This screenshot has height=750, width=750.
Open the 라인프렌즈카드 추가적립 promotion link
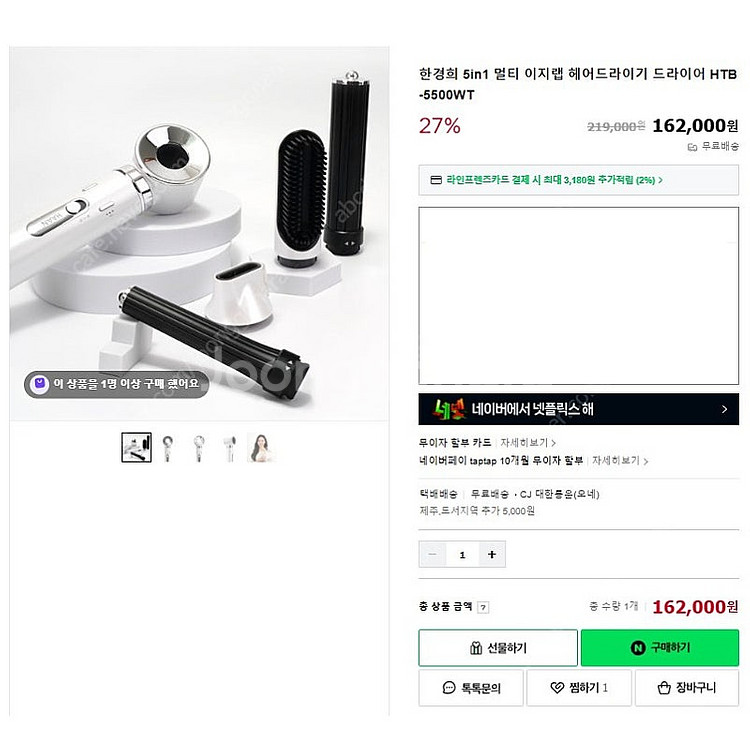554,180
